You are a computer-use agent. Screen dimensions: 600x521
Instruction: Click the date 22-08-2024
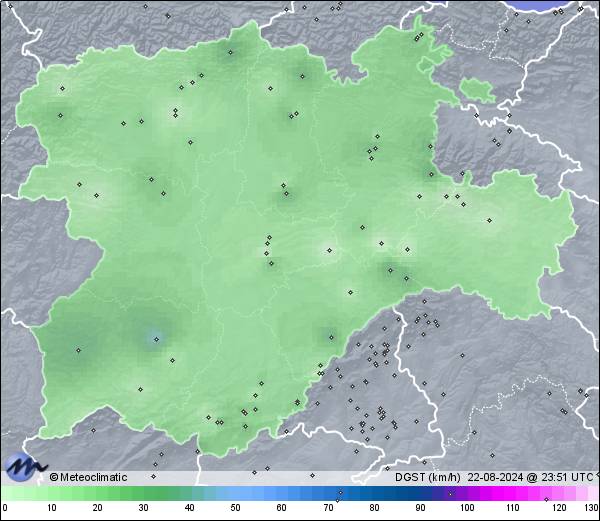coord(495,477)
